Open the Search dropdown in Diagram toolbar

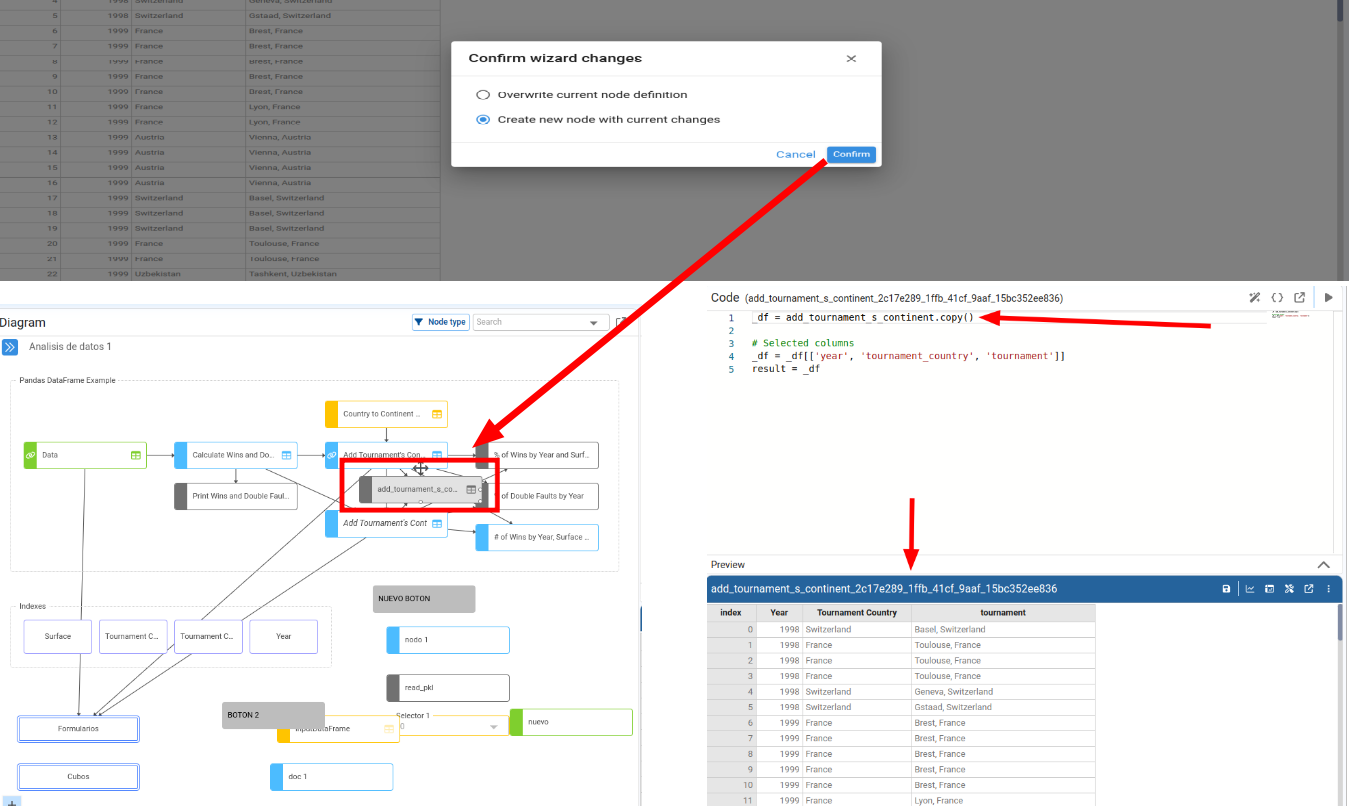[x=595, y=323]
